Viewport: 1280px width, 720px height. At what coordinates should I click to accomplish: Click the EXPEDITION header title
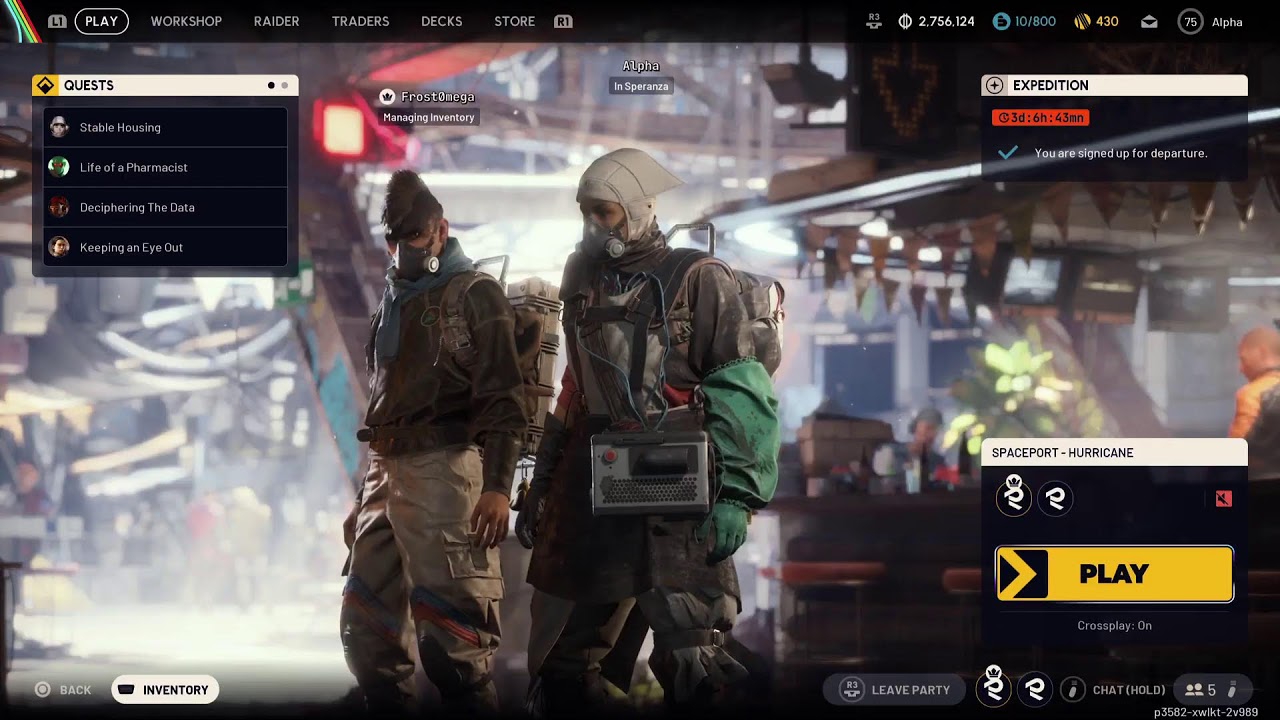pyautogui.click(x=1050, y=86)
